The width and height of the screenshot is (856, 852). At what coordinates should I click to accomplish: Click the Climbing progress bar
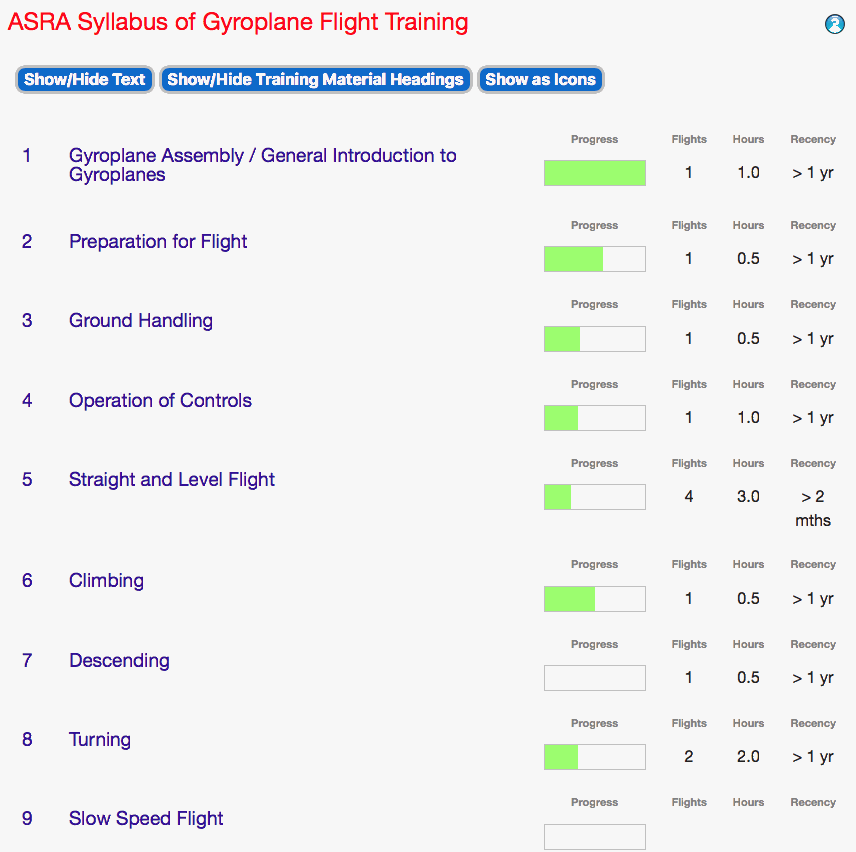[x=595, y=599]
